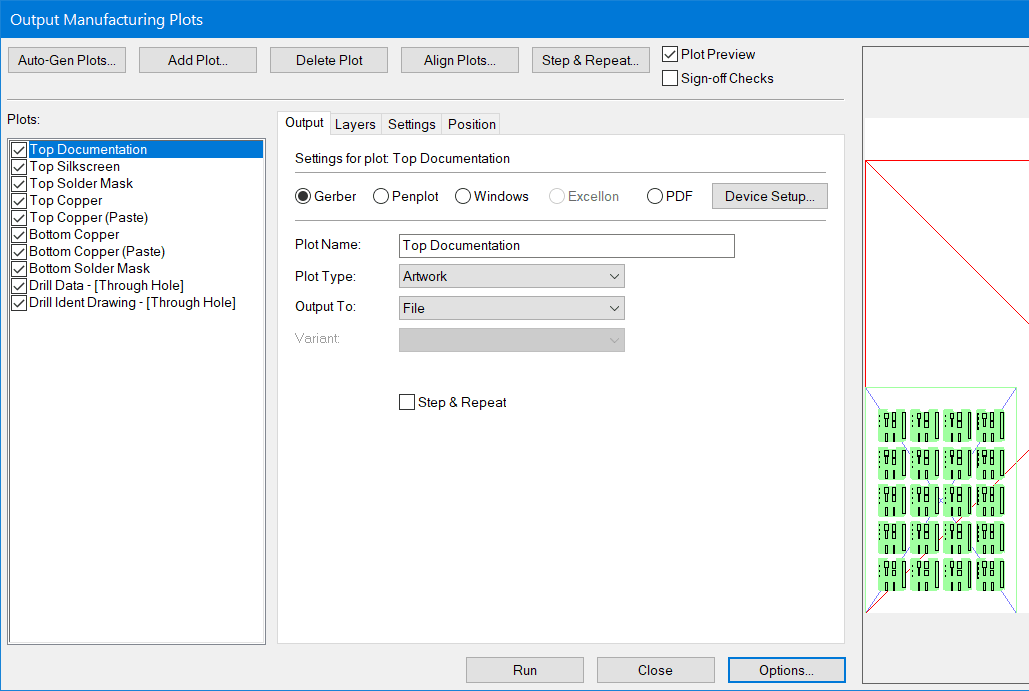Uncheck the Top Copper plot checkbox
Screen dimensions: 1029x691
click(x=19, y=201)
